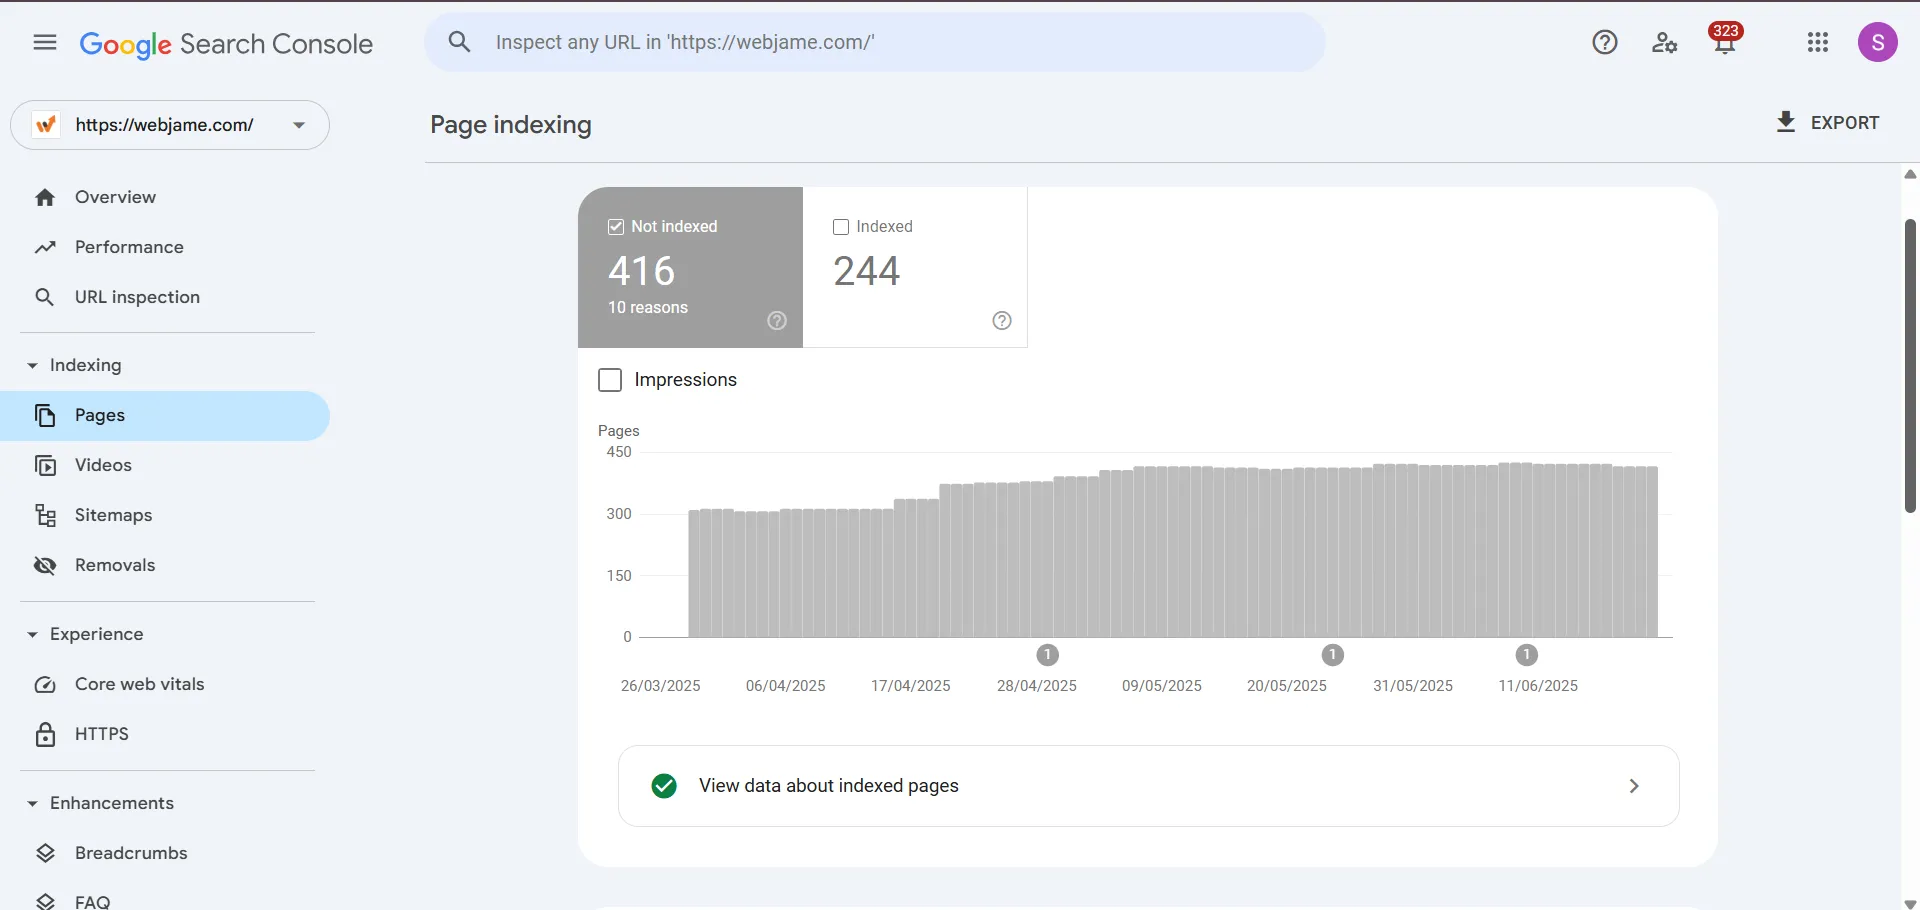This screenshot has width=1920, height=910.
Task: Open Performance report
Action: tap(165, 247)
